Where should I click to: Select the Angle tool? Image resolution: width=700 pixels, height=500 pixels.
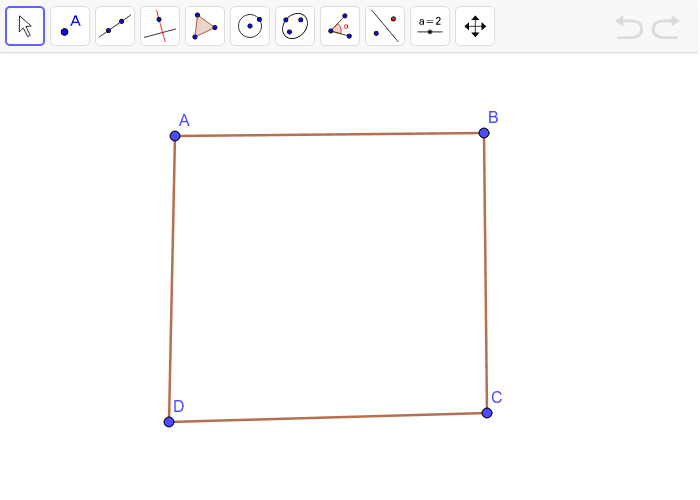click(340, 26)
